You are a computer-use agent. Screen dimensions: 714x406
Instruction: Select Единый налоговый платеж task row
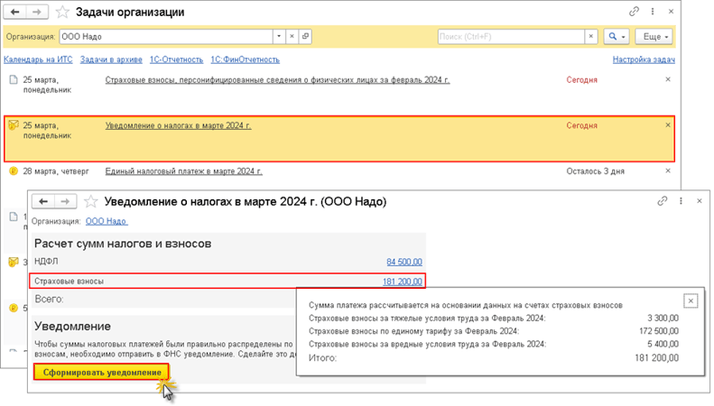[x=177, y=172]
